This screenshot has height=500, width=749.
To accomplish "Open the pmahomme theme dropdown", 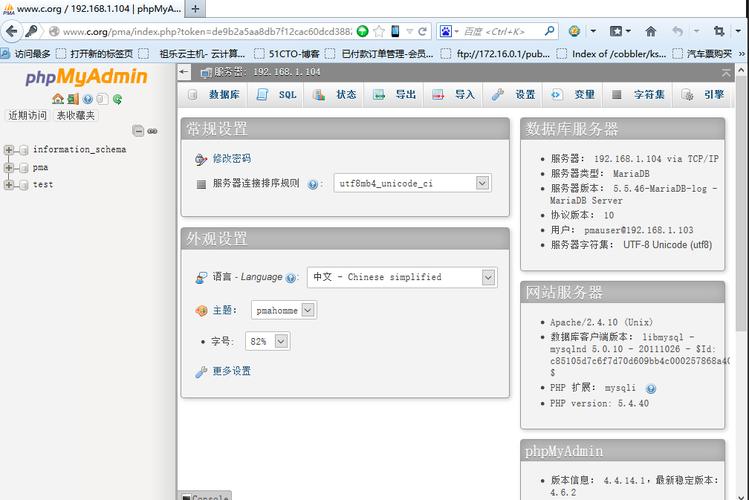I will tap(284, 310).
